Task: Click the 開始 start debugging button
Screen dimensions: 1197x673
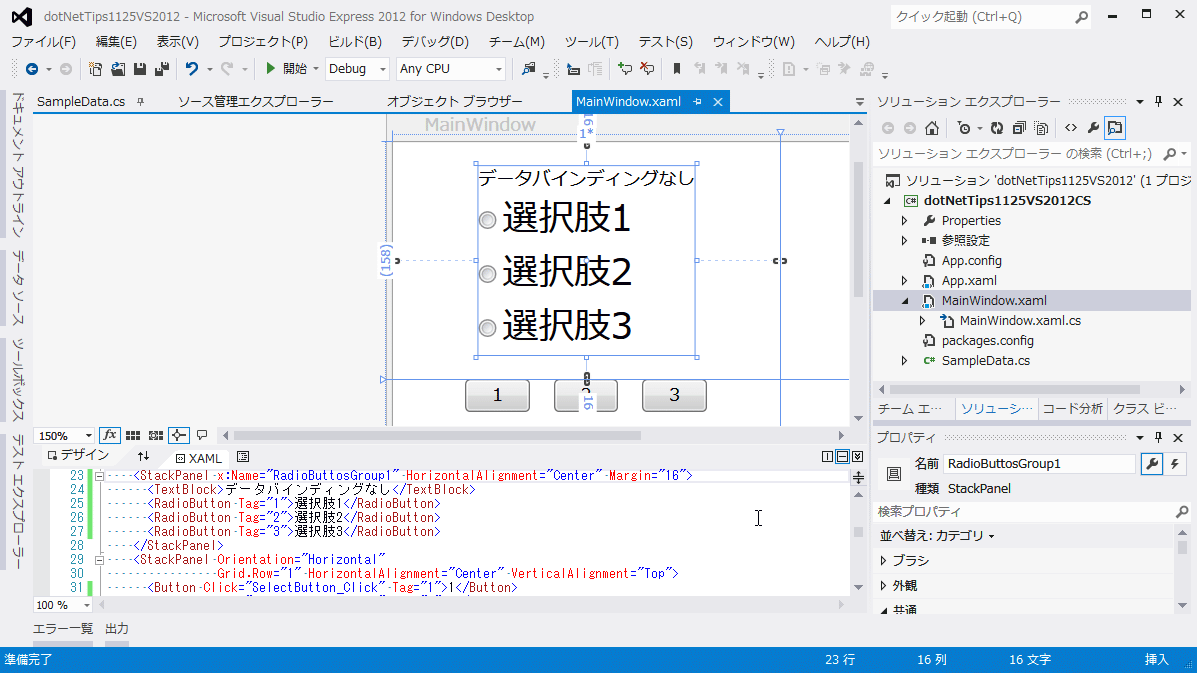Action: pos(286,69)
